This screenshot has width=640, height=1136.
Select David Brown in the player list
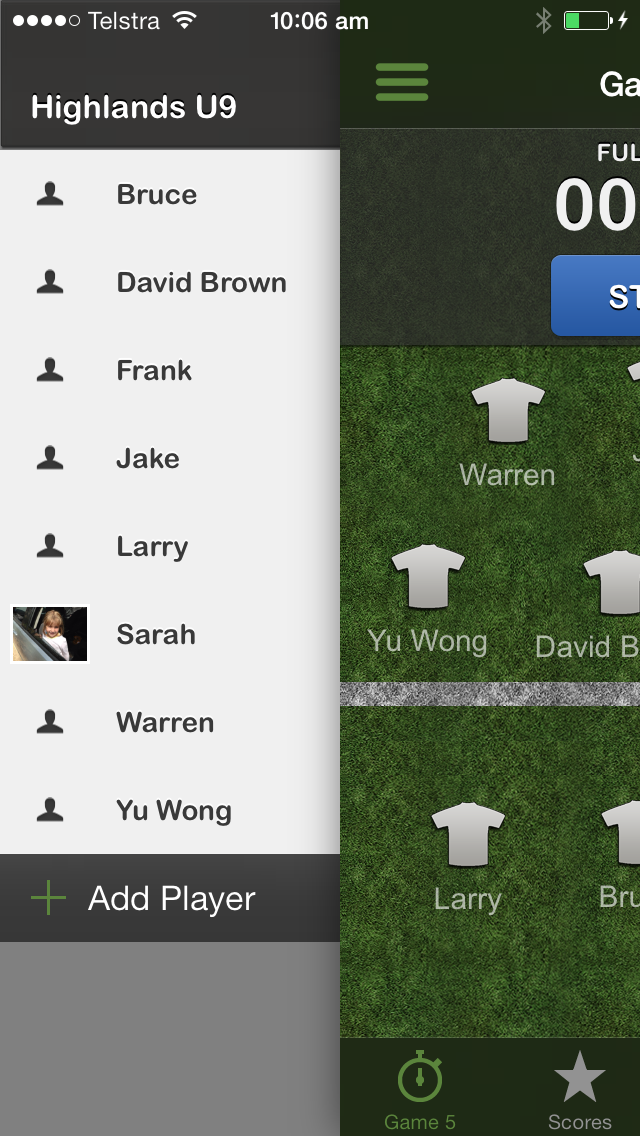coord(170,283)
